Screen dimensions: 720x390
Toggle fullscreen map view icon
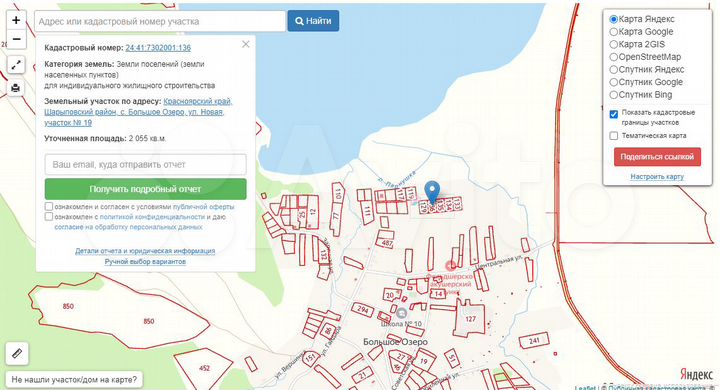(x=16, y=65)
